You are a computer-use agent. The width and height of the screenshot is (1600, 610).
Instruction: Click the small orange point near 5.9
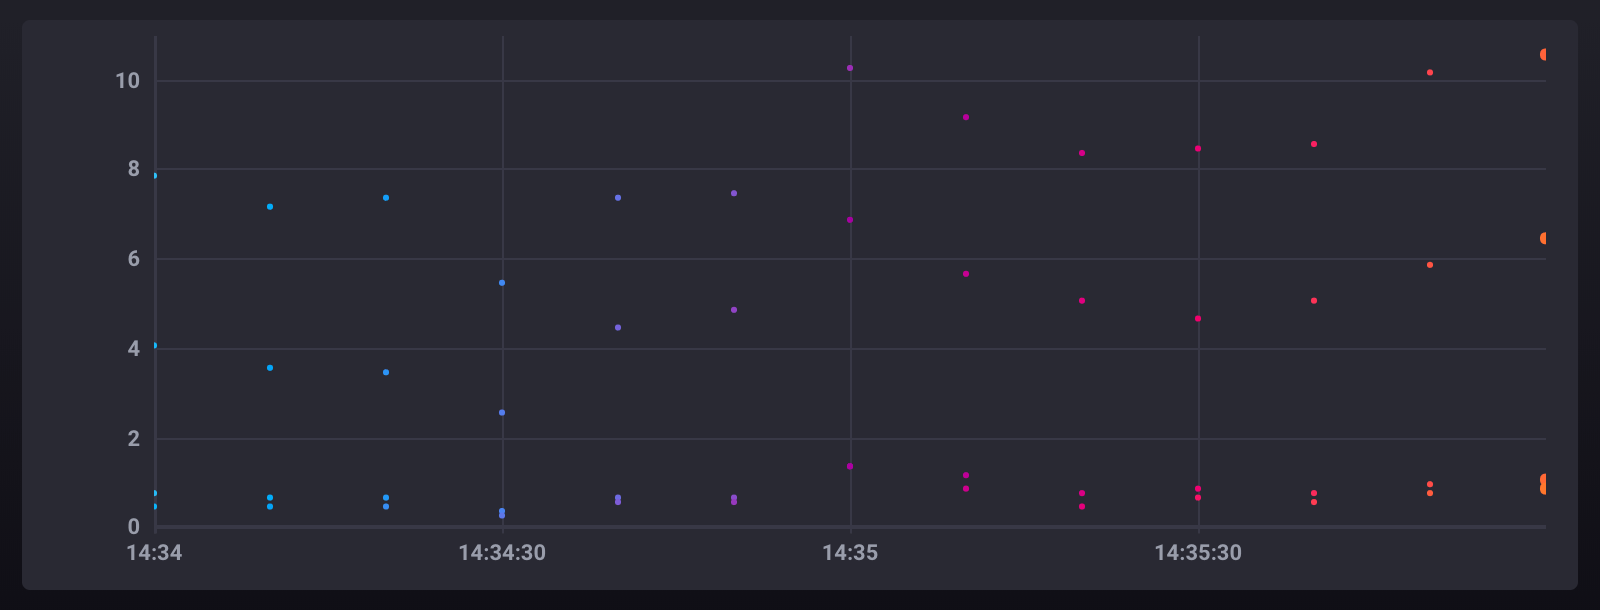click(1430, 265)
